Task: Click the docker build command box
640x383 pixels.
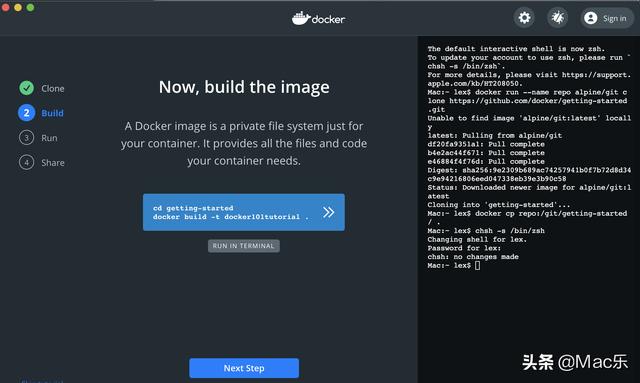Action: click(244, 212)
